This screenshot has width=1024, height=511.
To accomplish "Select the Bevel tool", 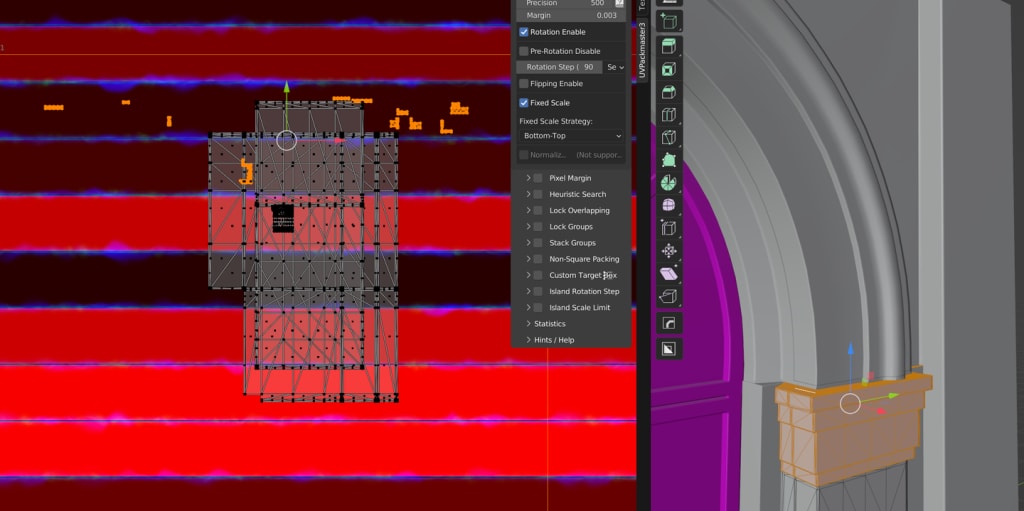I will pyautogui.click(x=669, y=92).
